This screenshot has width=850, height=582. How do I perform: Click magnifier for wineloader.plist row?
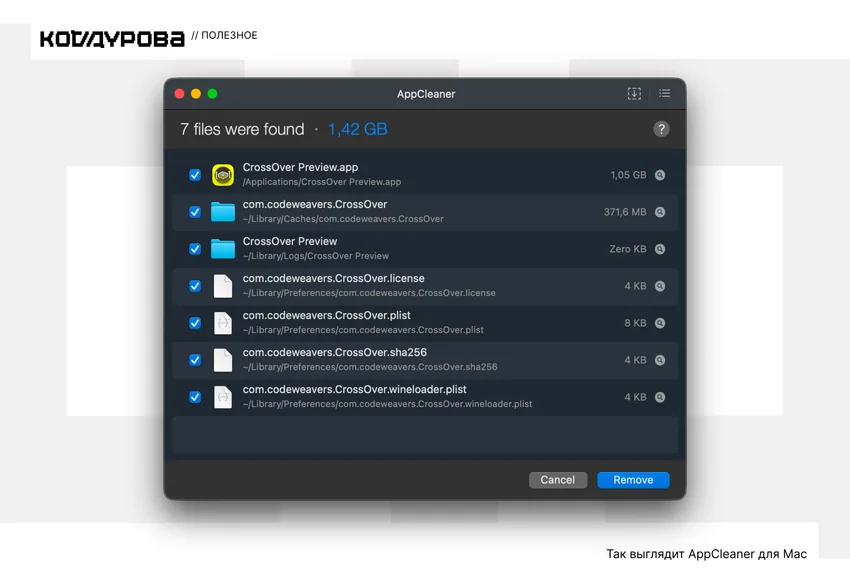[660, 397]
